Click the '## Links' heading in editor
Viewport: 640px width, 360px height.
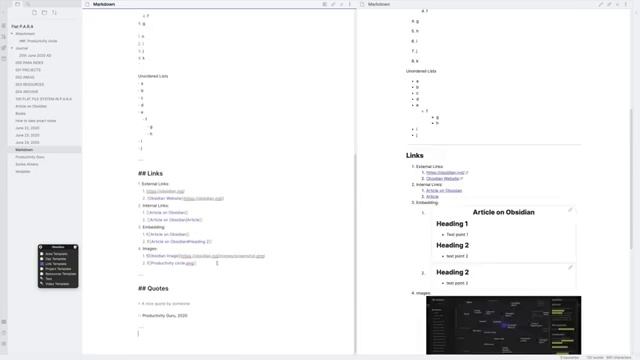point(150,173)
